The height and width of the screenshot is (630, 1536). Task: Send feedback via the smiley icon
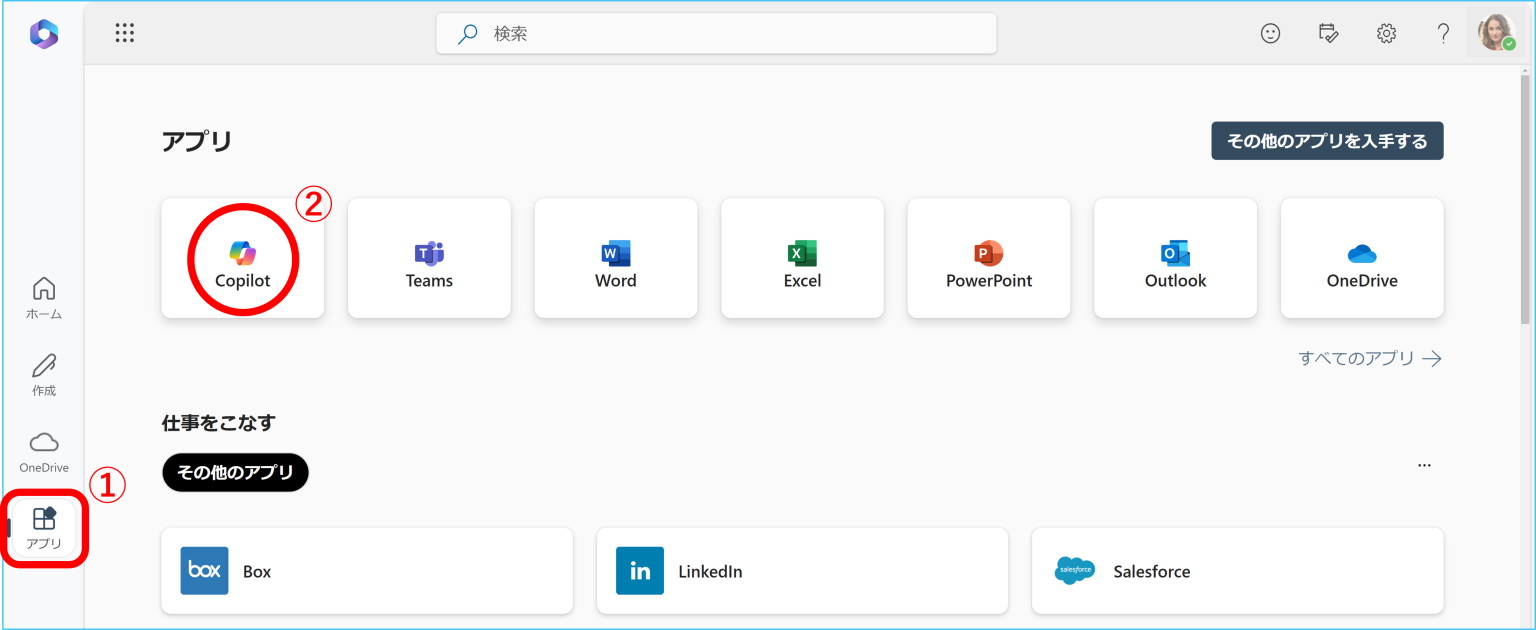[x=1270, y=32]
